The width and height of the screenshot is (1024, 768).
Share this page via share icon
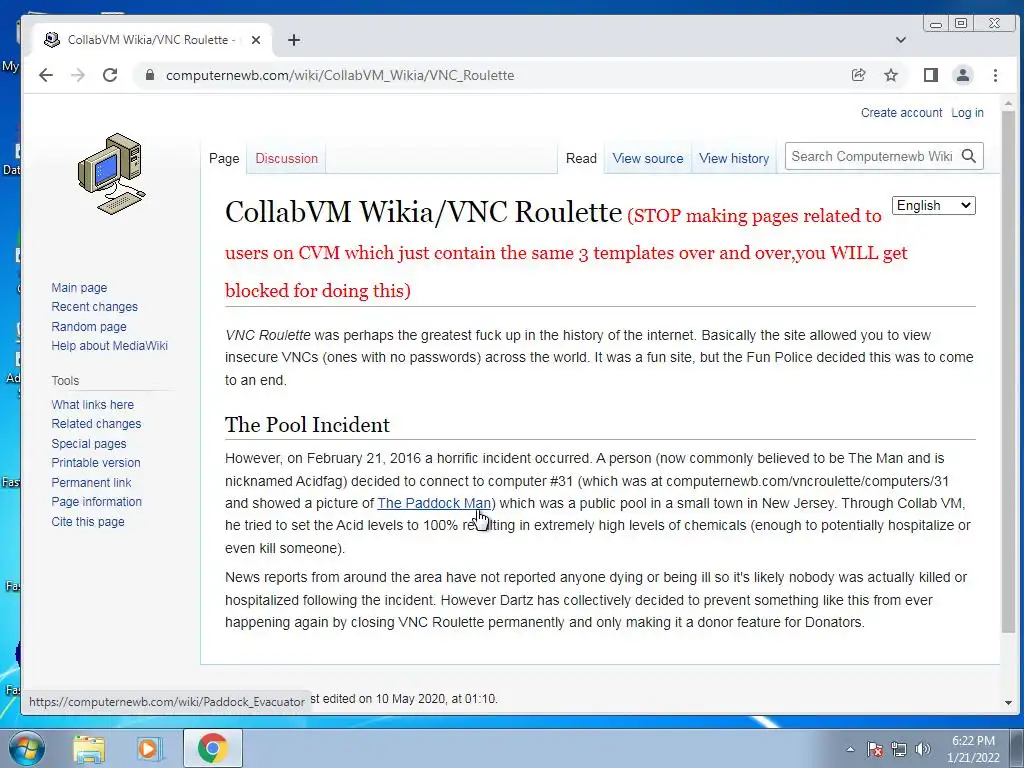pyautogui.click(x=859, y=75)
